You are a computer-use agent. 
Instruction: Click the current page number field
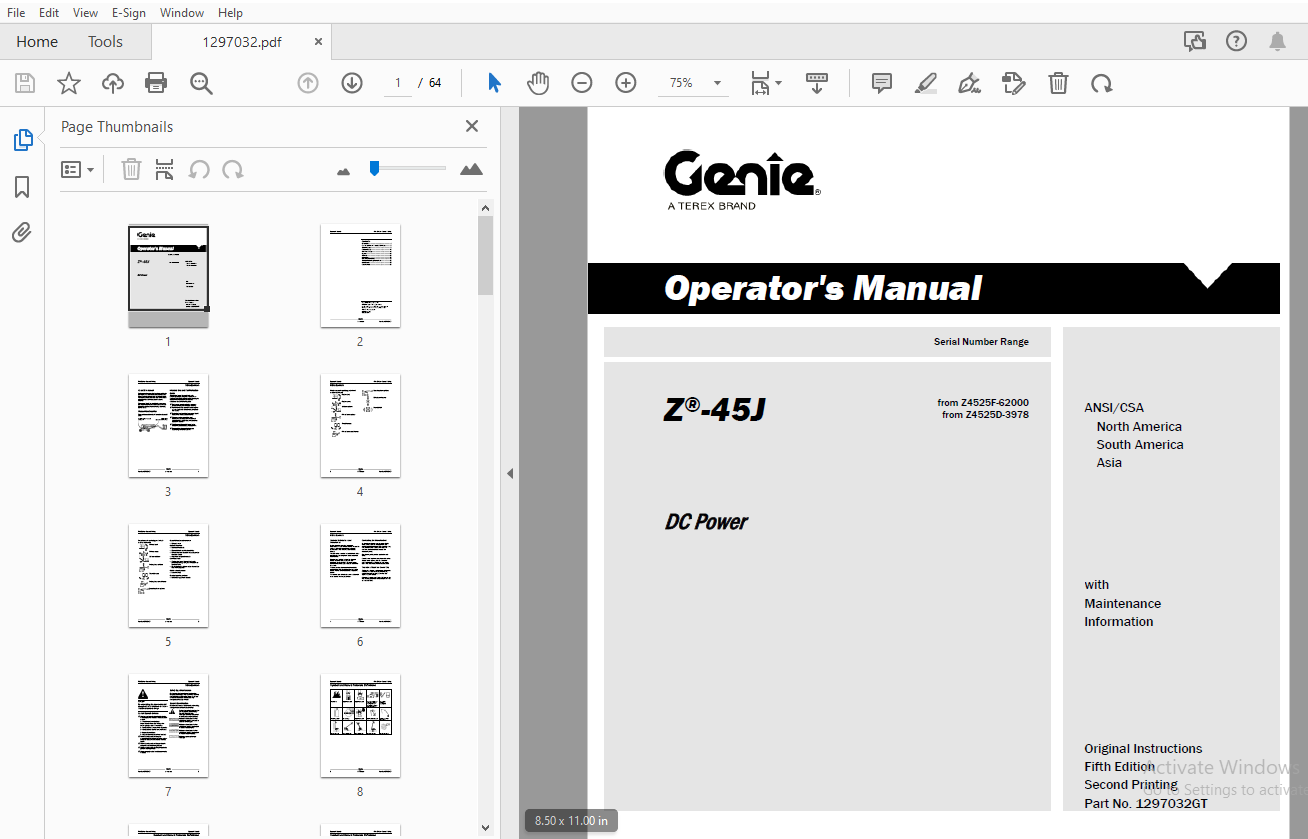pos(398,83)
